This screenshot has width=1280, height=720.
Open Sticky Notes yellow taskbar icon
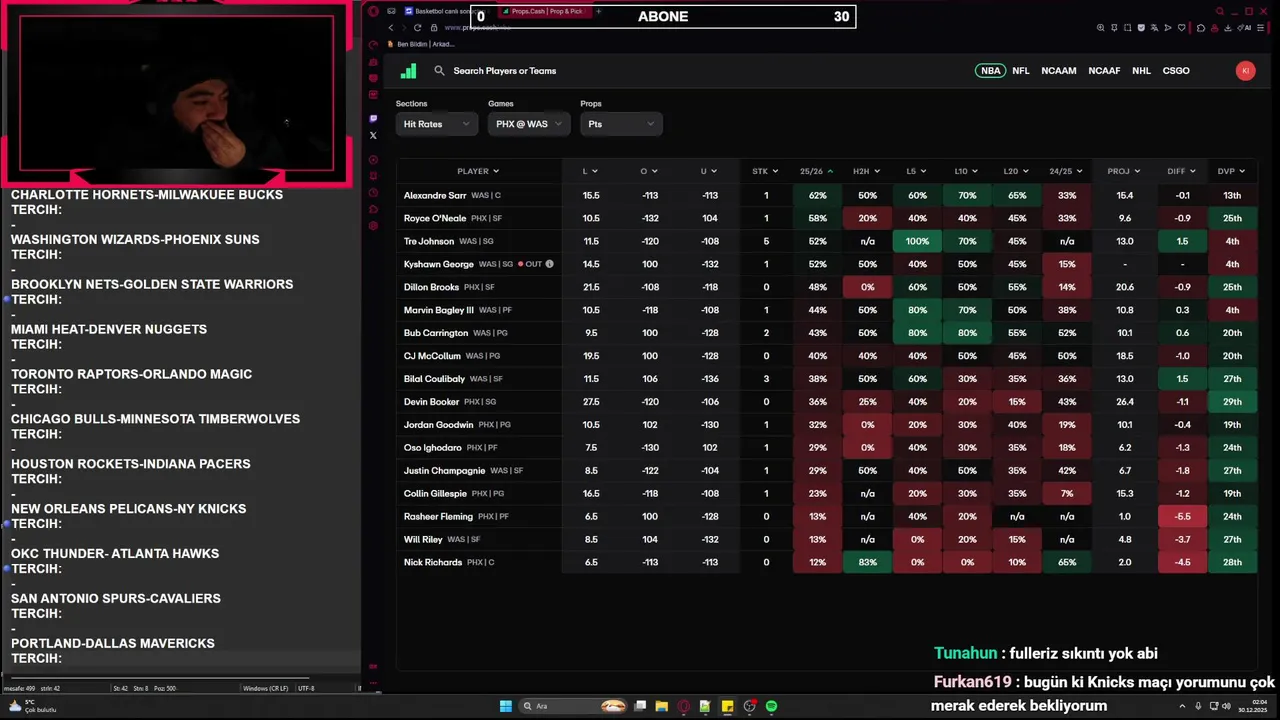tap(727, 706)
